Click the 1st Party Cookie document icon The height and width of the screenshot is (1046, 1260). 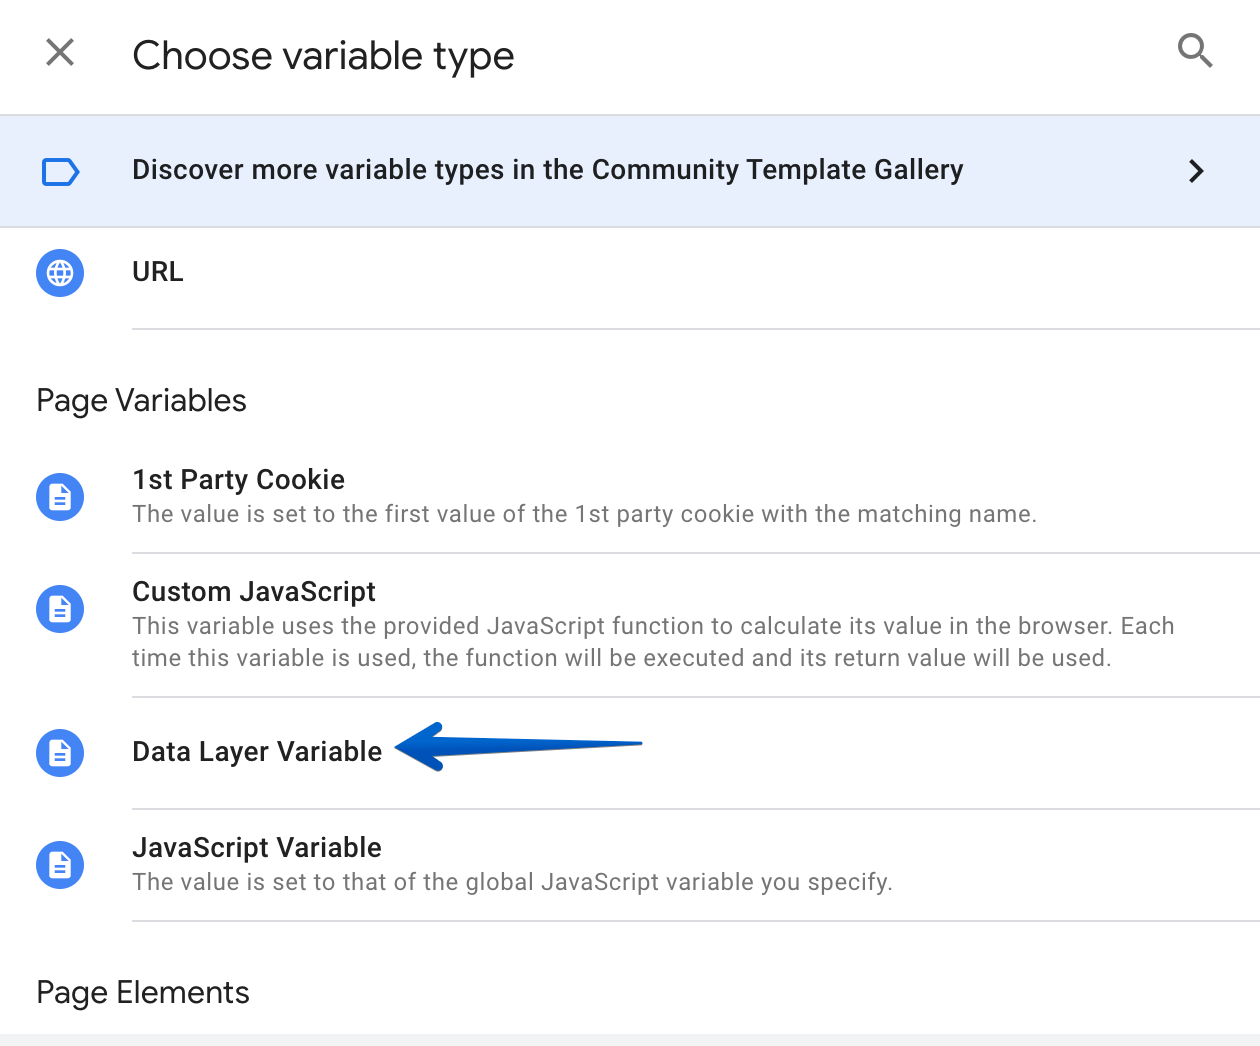tap(60, 497)
